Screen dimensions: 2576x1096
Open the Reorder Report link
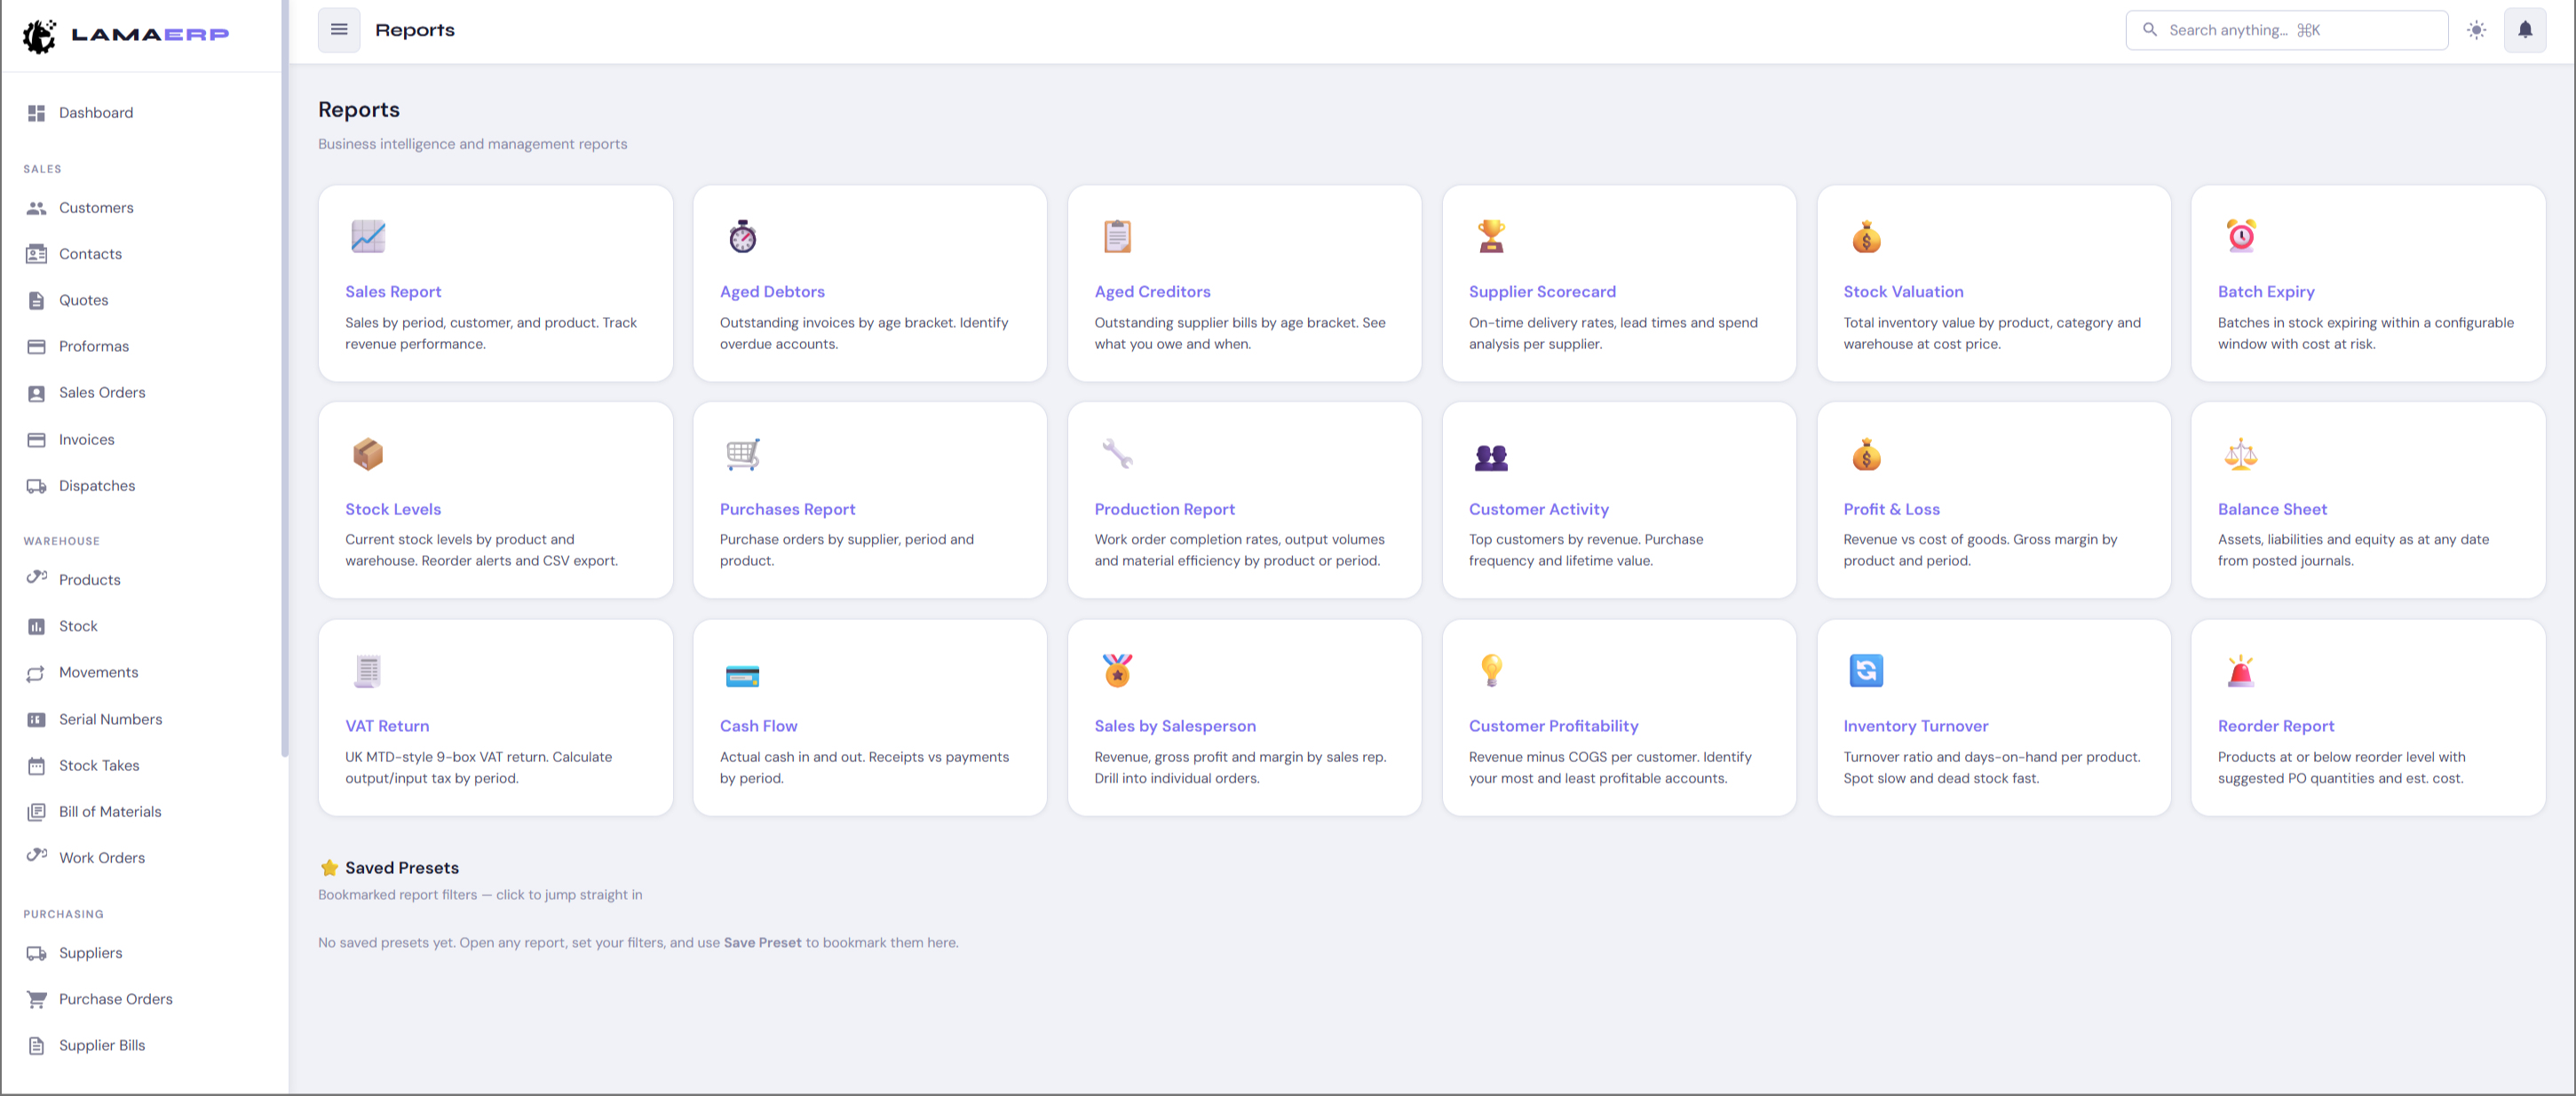pyautogui.click(x=2275, y=726)
